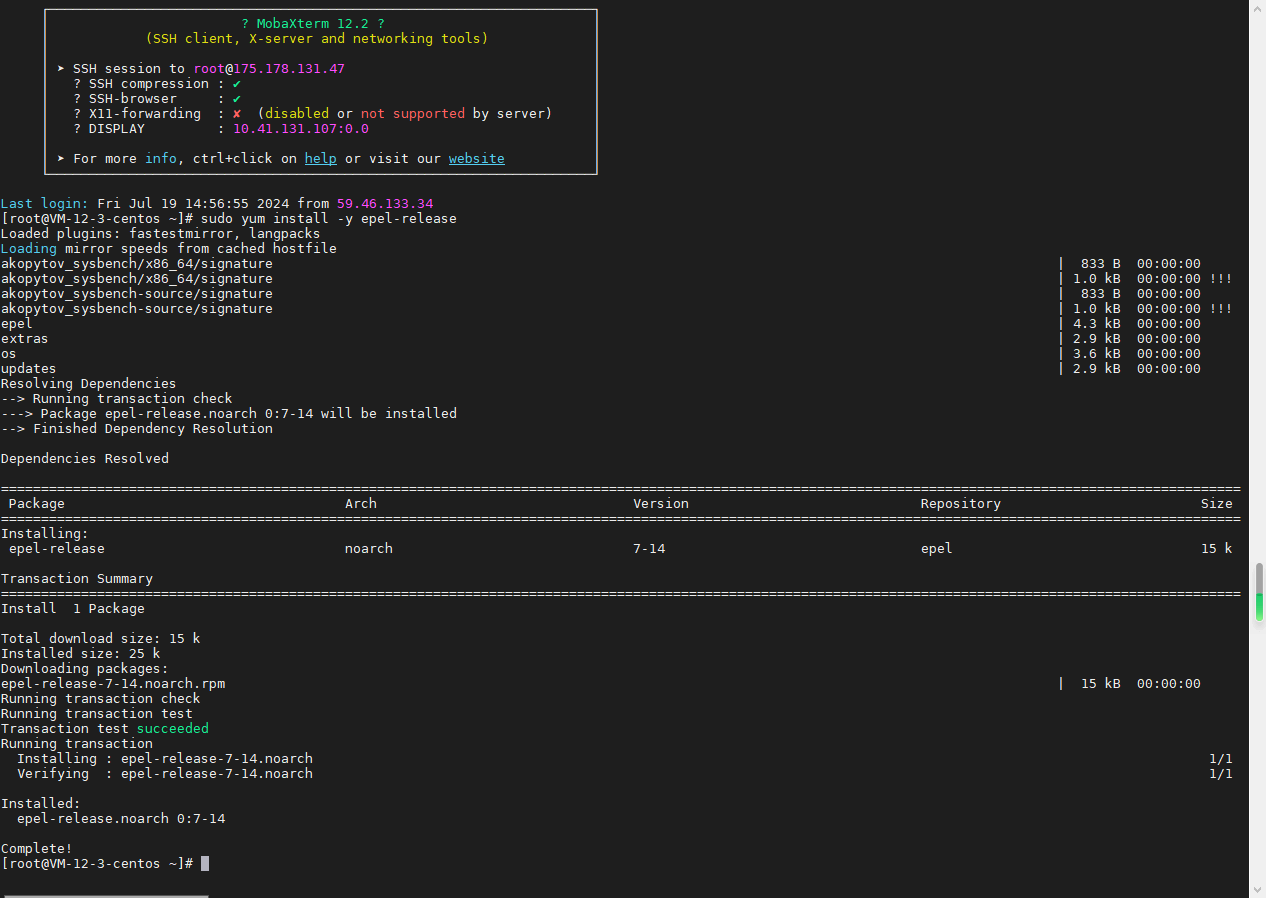1266x898 pixels.
Task: Click the 'epel-release.noarch 0:7-14' installed entry
Action: [x=121, y=819]
